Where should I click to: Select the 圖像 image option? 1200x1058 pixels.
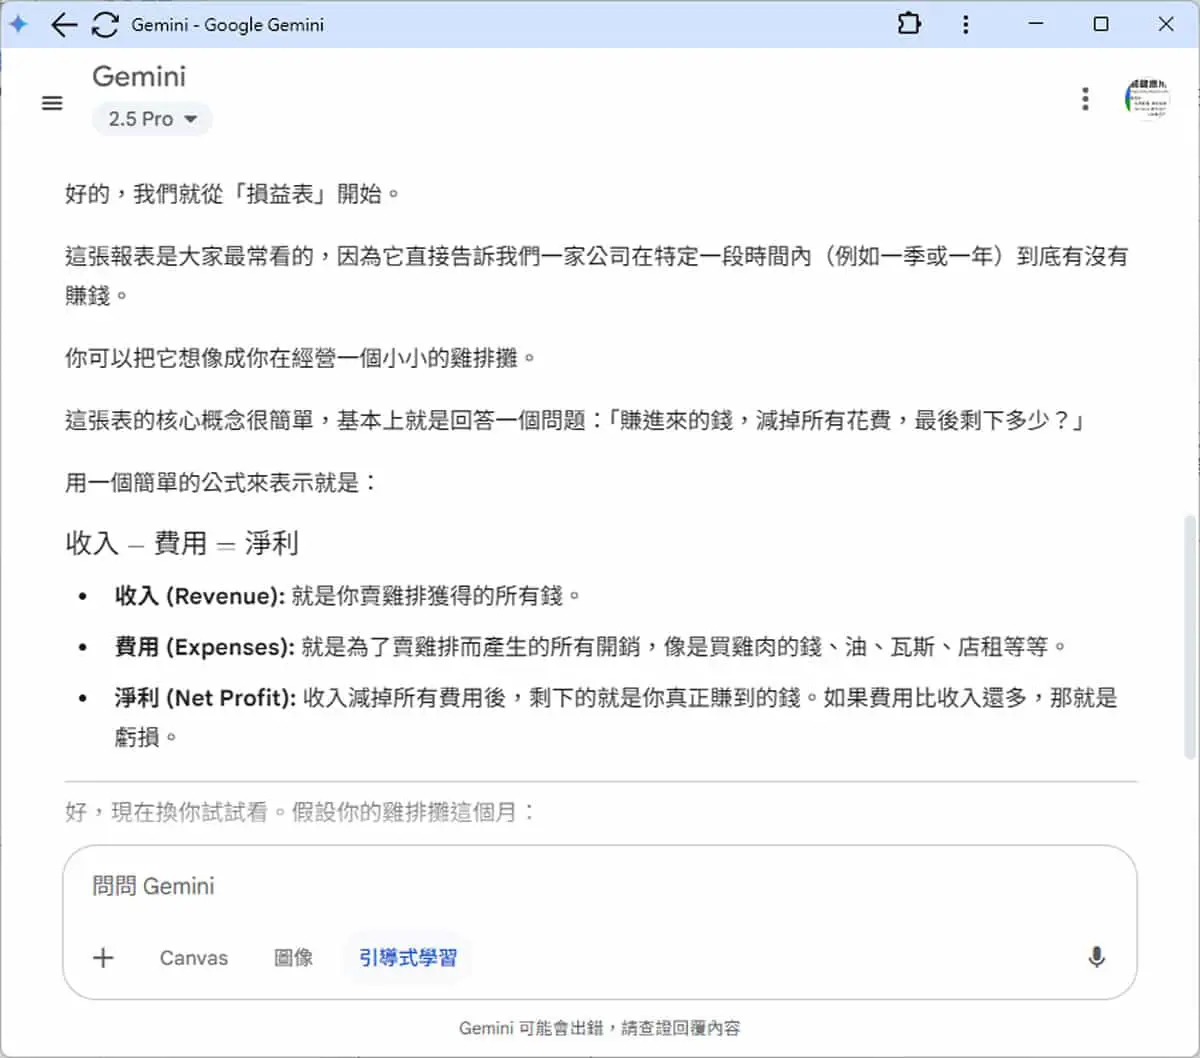click(294, 957)
